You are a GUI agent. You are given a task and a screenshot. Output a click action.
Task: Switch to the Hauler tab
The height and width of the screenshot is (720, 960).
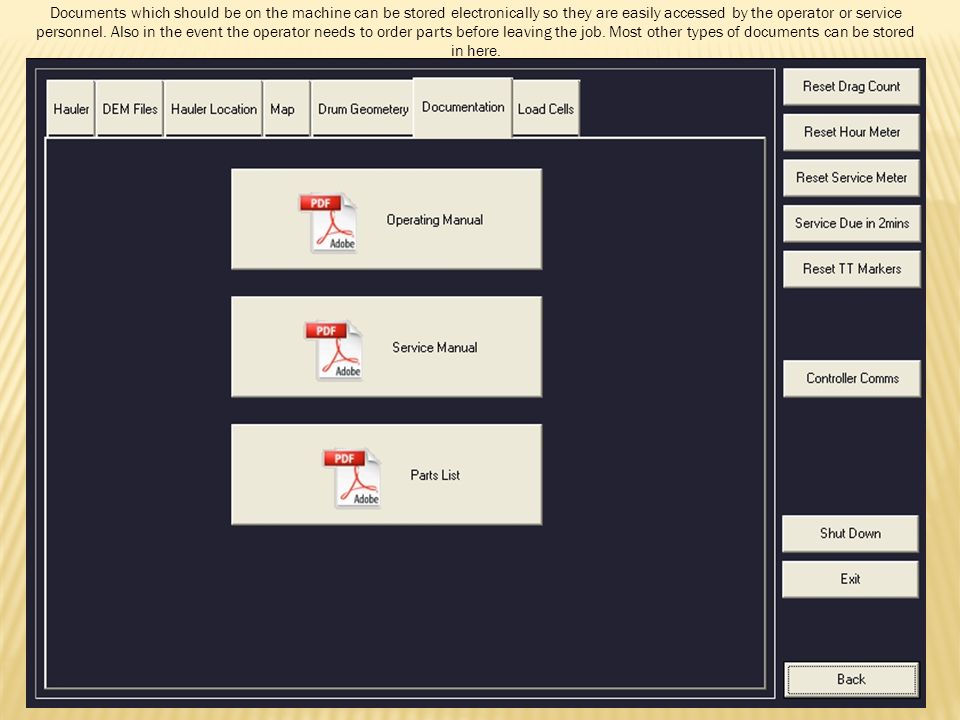[71, 108]
